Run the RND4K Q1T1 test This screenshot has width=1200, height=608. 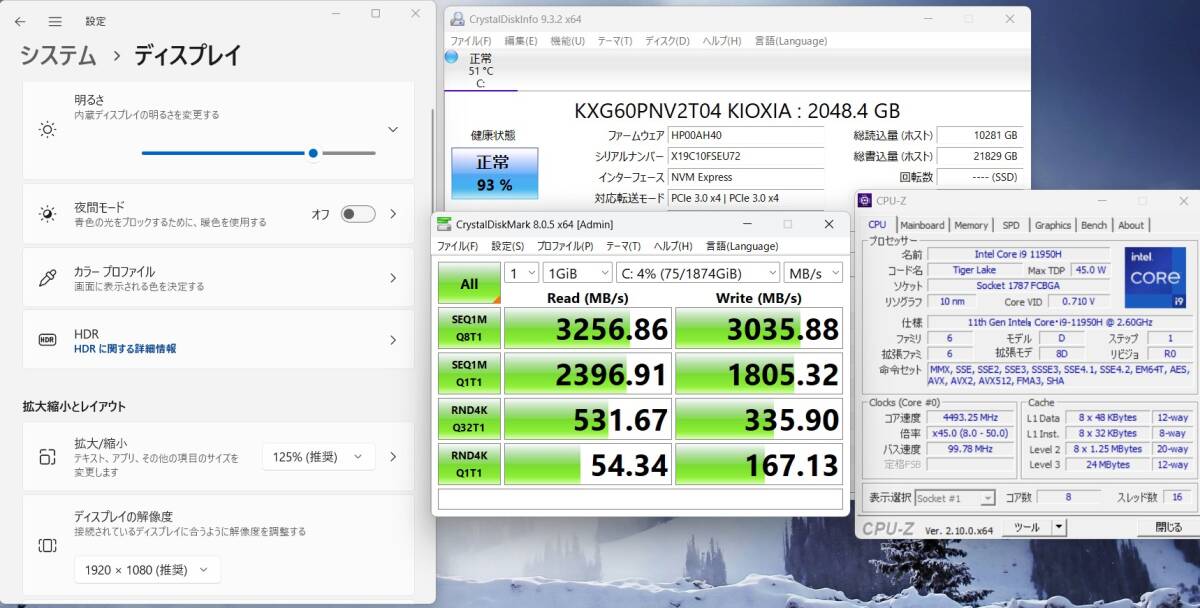(x=469, y=464)
